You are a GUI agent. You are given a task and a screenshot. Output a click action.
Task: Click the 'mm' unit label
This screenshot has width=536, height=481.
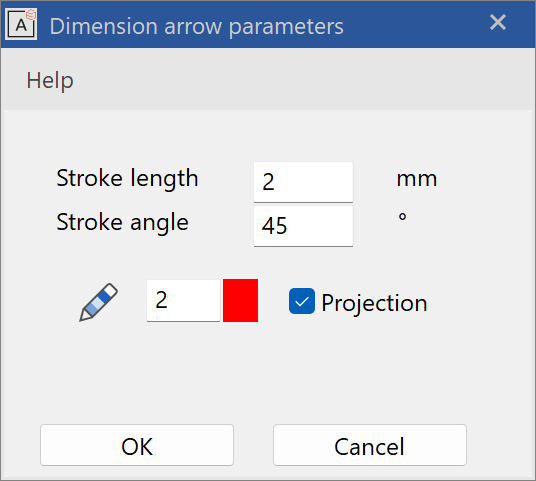417,179
